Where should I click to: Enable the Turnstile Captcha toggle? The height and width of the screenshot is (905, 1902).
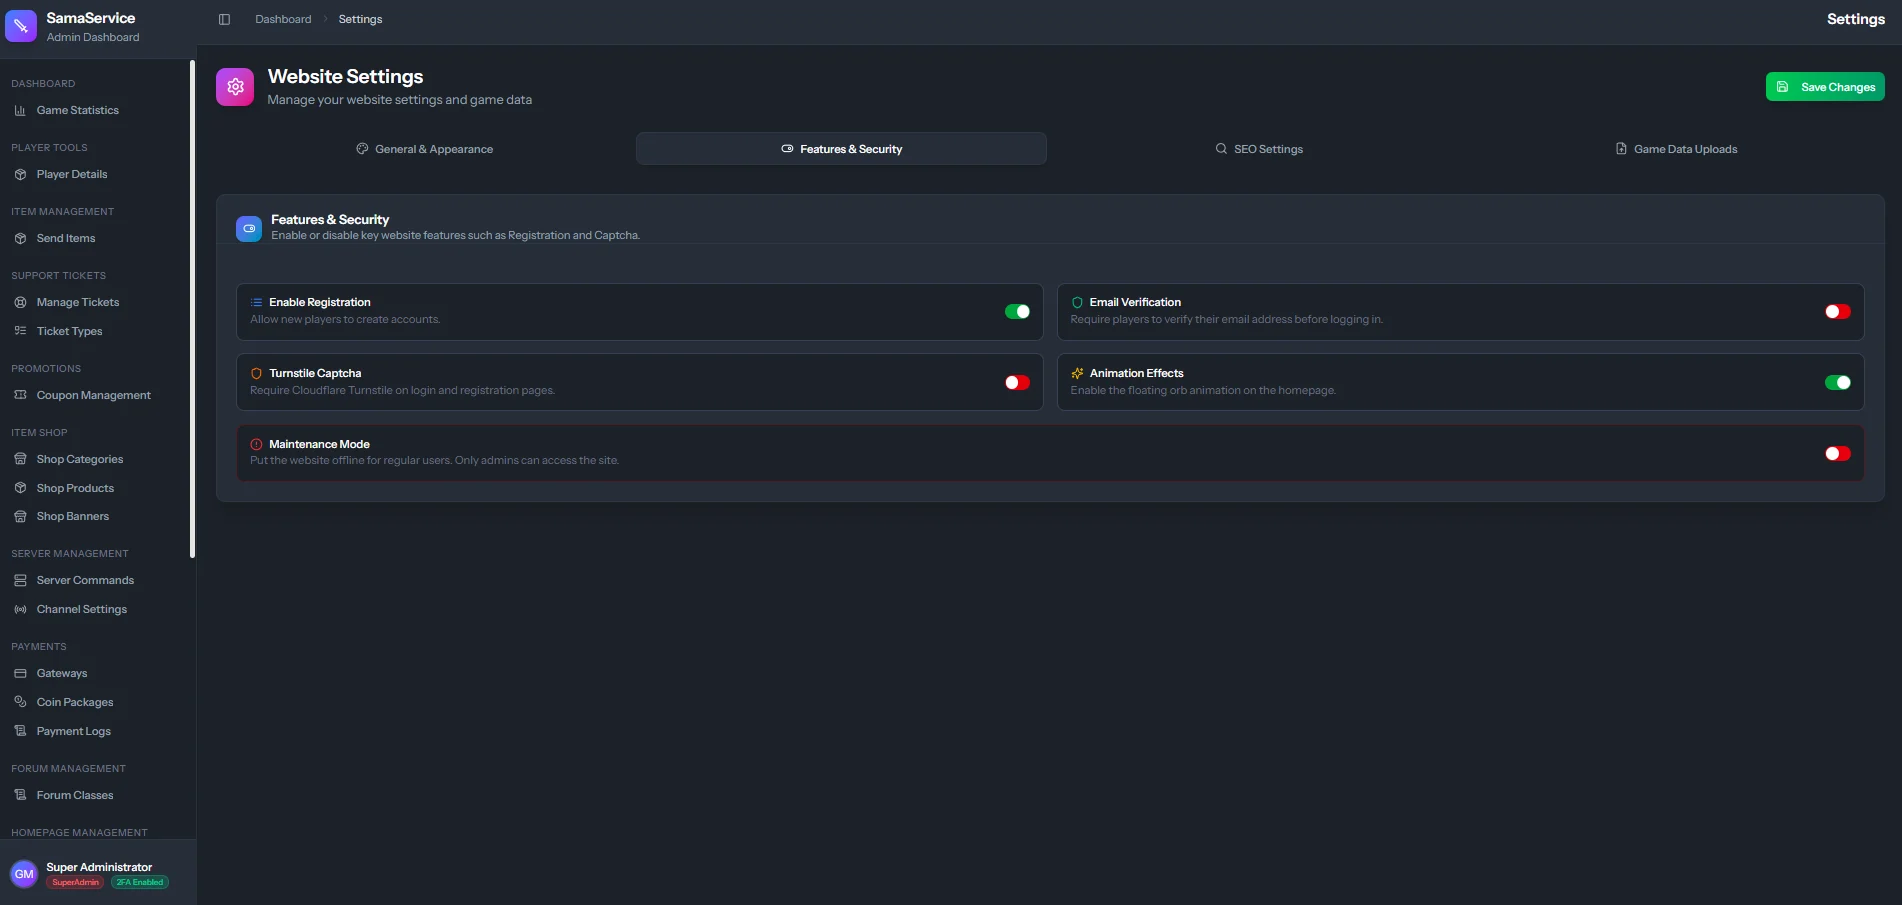point(1017,383)
